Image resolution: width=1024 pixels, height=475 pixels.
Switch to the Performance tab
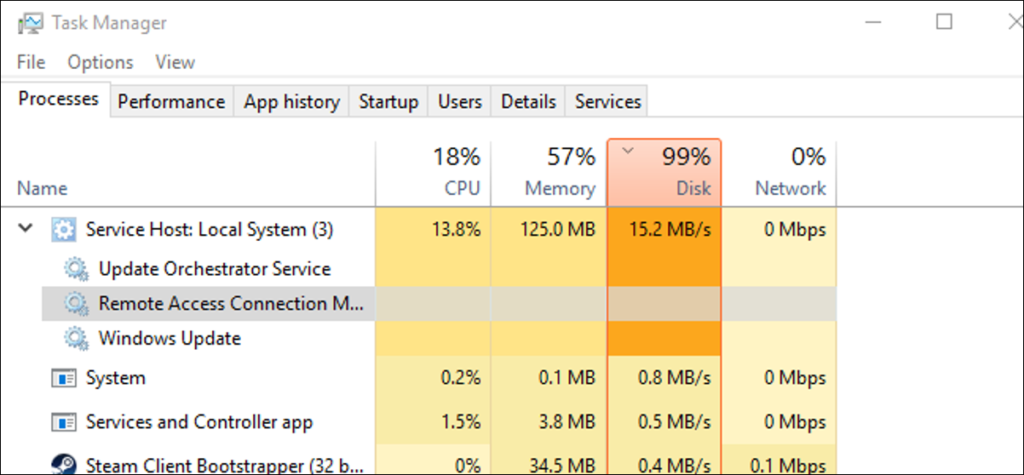(x=171, y=101)
